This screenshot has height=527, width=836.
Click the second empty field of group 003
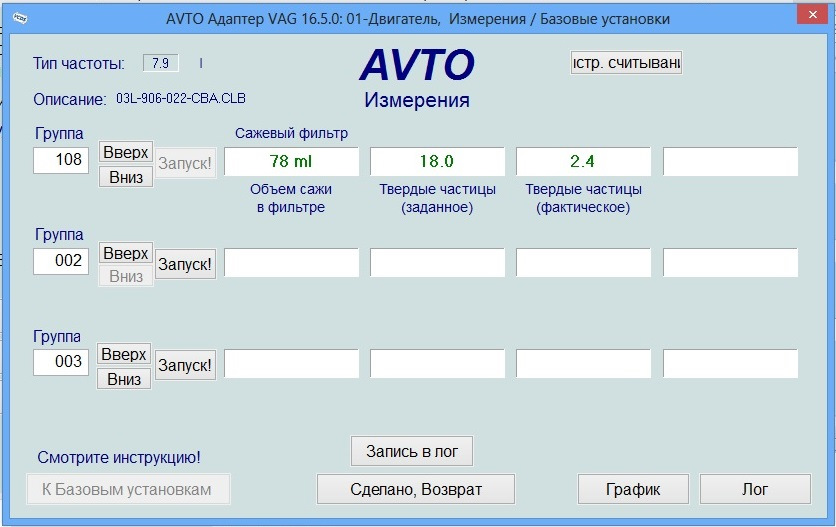coord(437,364)
